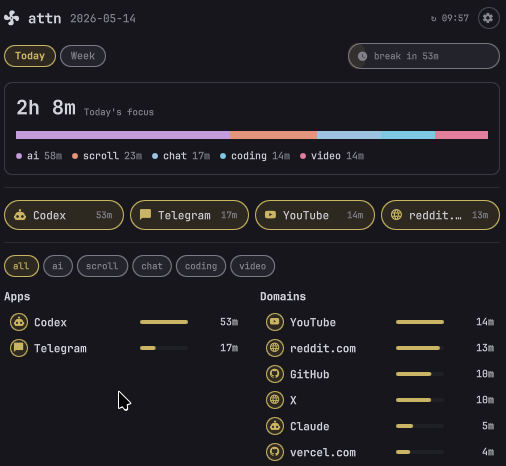
Task: Click the orange scroll segment of focus bar
Action: point(273,135)
